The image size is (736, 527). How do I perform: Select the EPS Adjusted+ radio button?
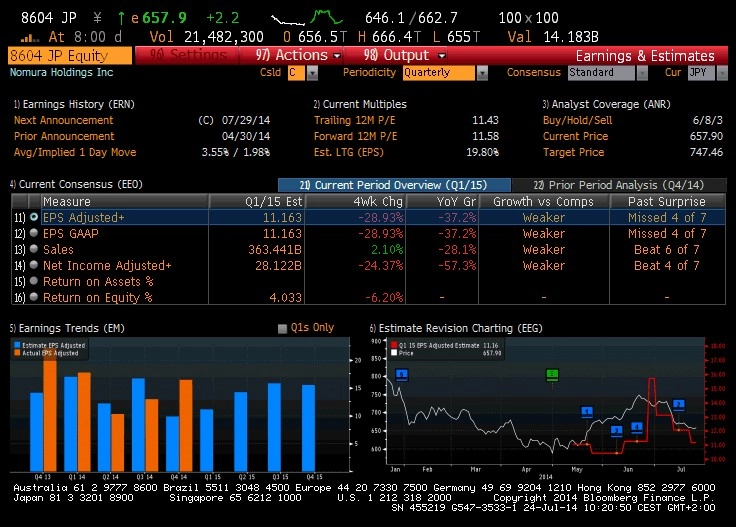(x=34, y=217)
